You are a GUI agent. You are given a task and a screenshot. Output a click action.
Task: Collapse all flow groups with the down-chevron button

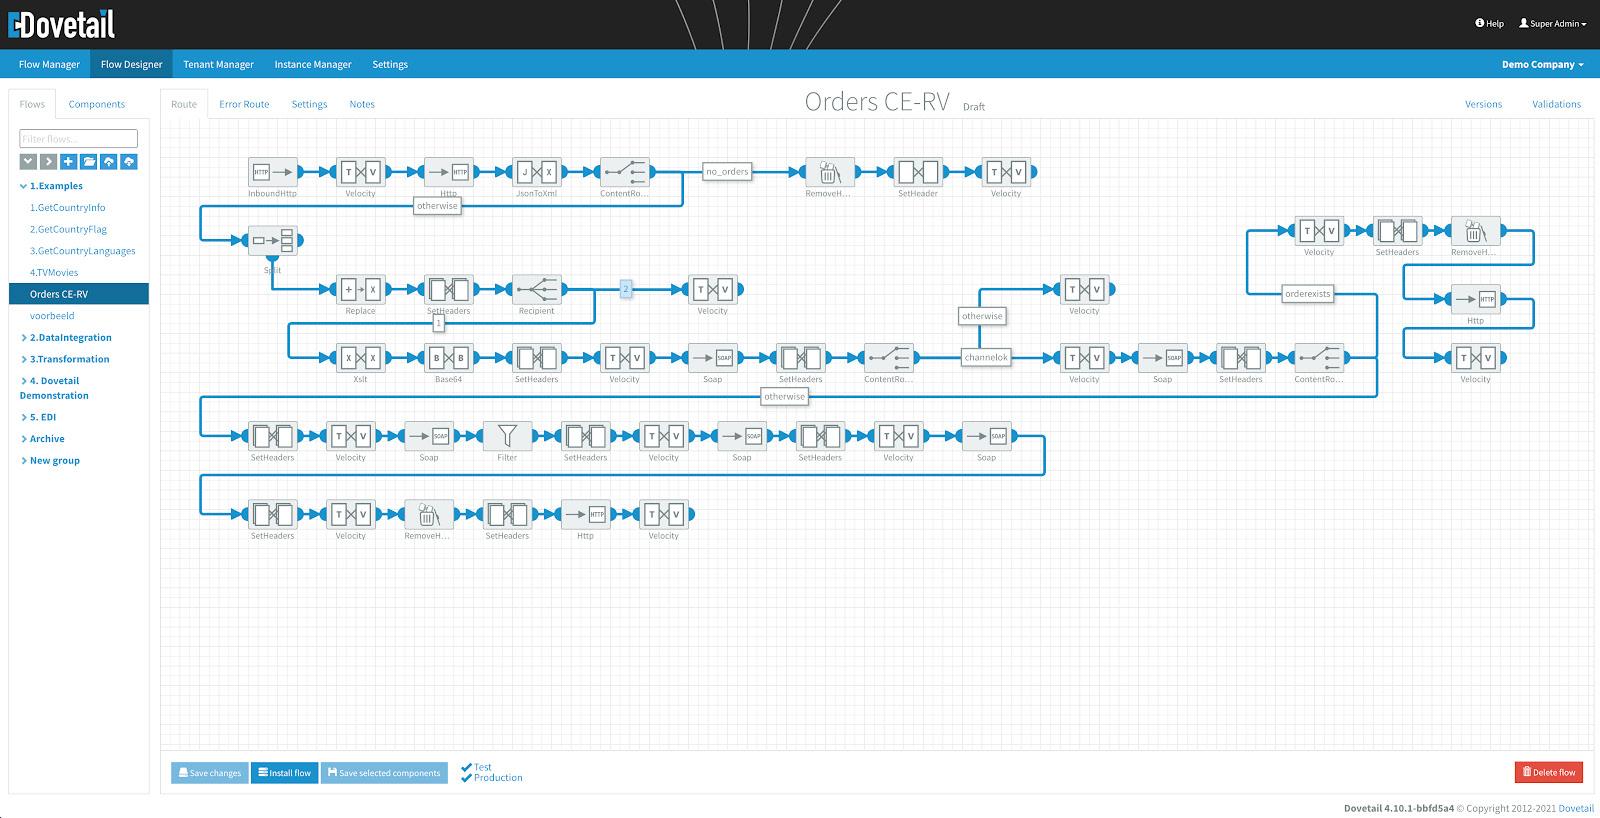[x=28, y=161]
